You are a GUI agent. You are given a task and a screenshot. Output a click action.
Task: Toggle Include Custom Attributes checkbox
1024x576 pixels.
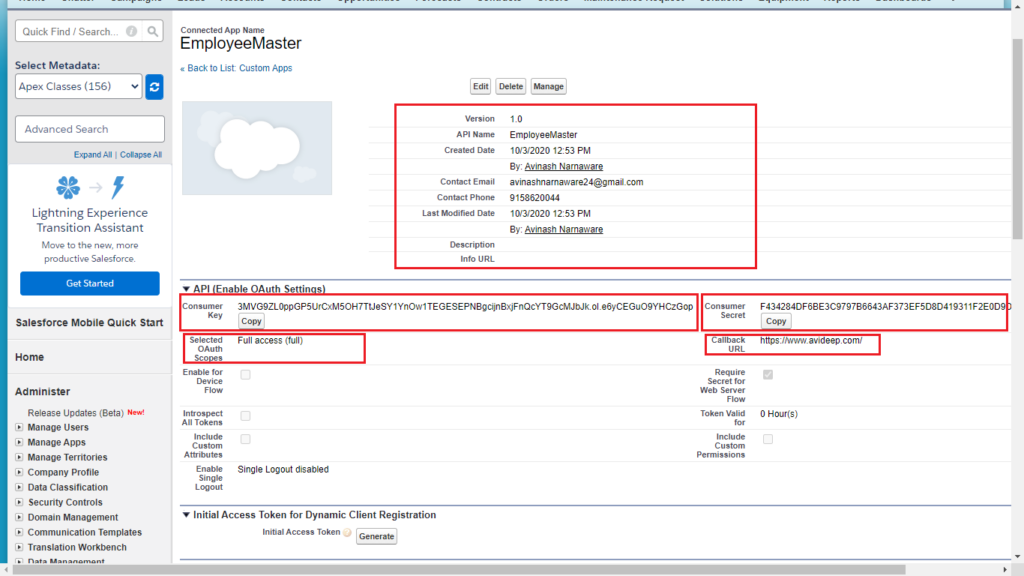pos(246,440)
